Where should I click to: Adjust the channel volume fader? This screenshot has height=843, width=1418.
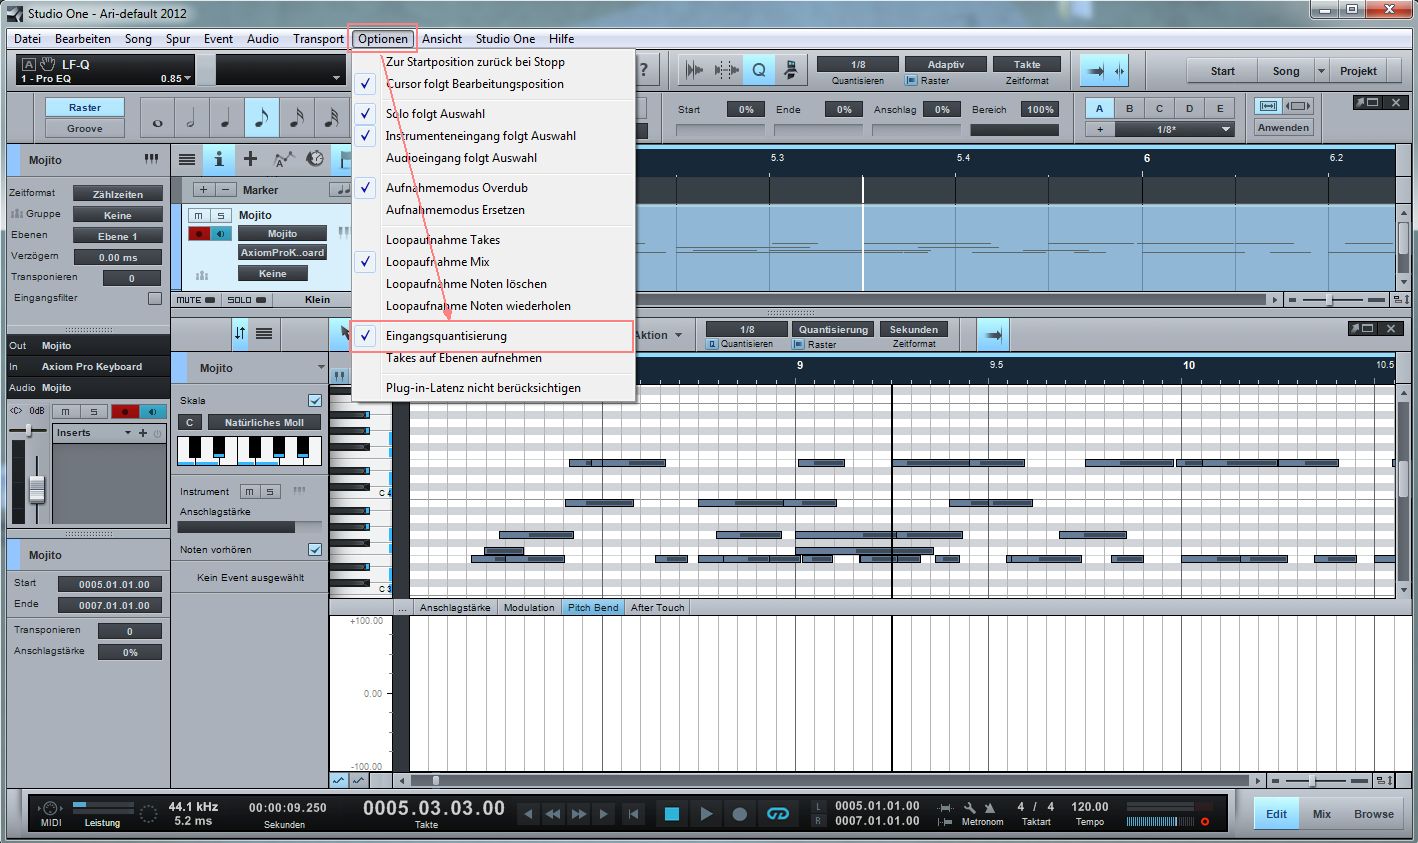pyautogui.click(x=37, y=489)
